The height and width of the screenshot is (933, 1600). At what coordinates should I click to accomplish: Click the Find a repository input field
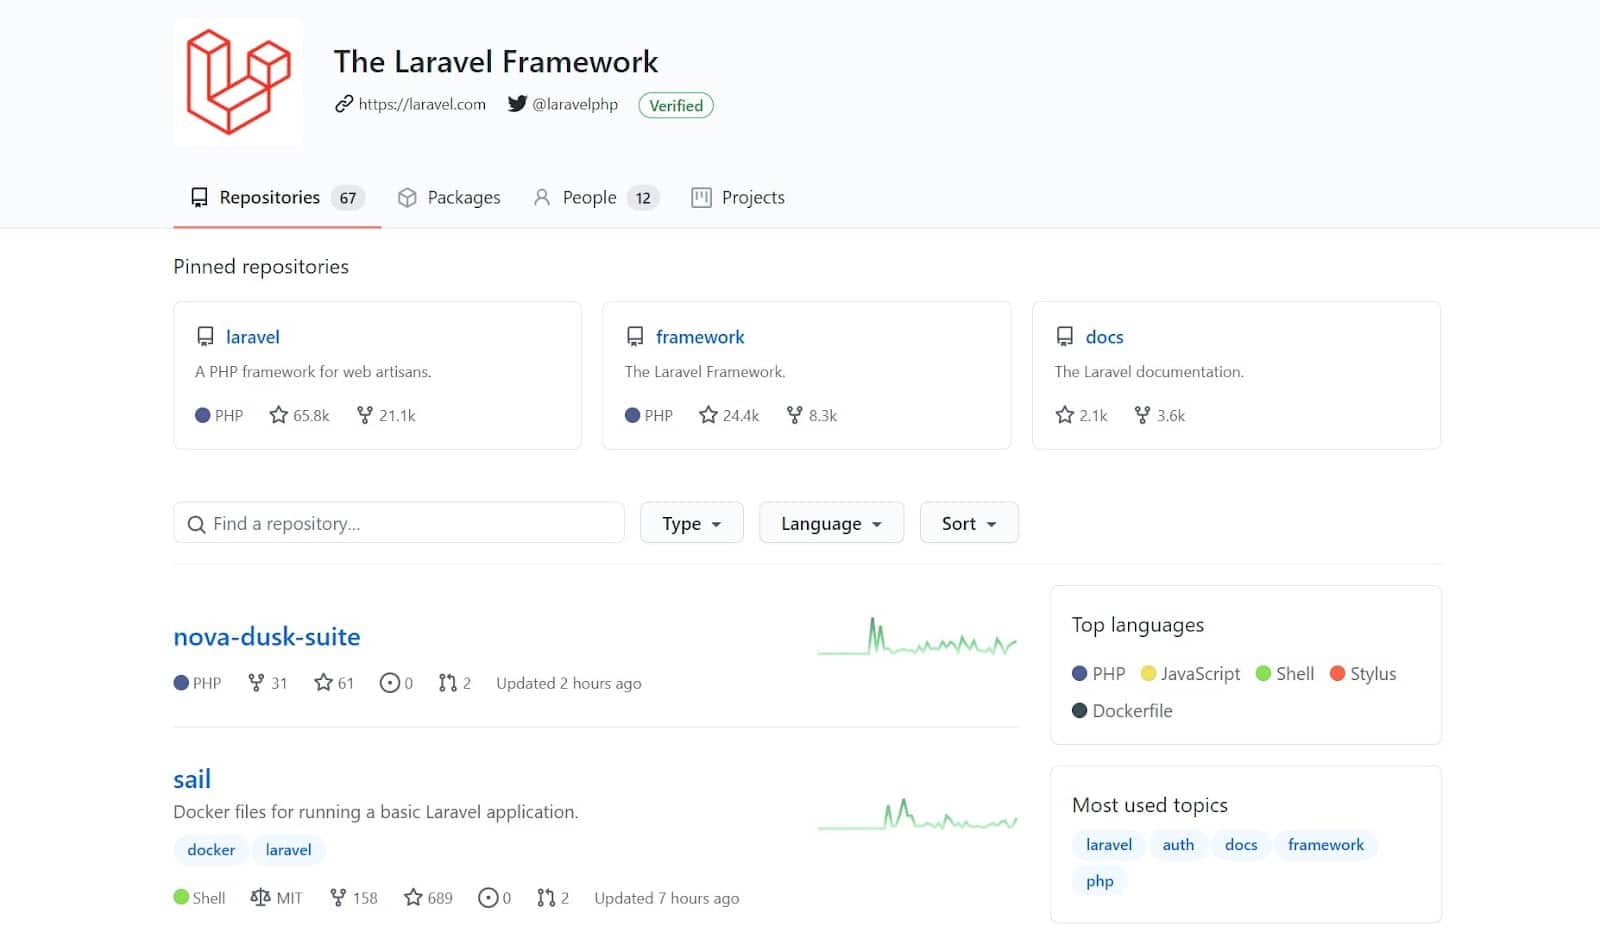(400, 522)
